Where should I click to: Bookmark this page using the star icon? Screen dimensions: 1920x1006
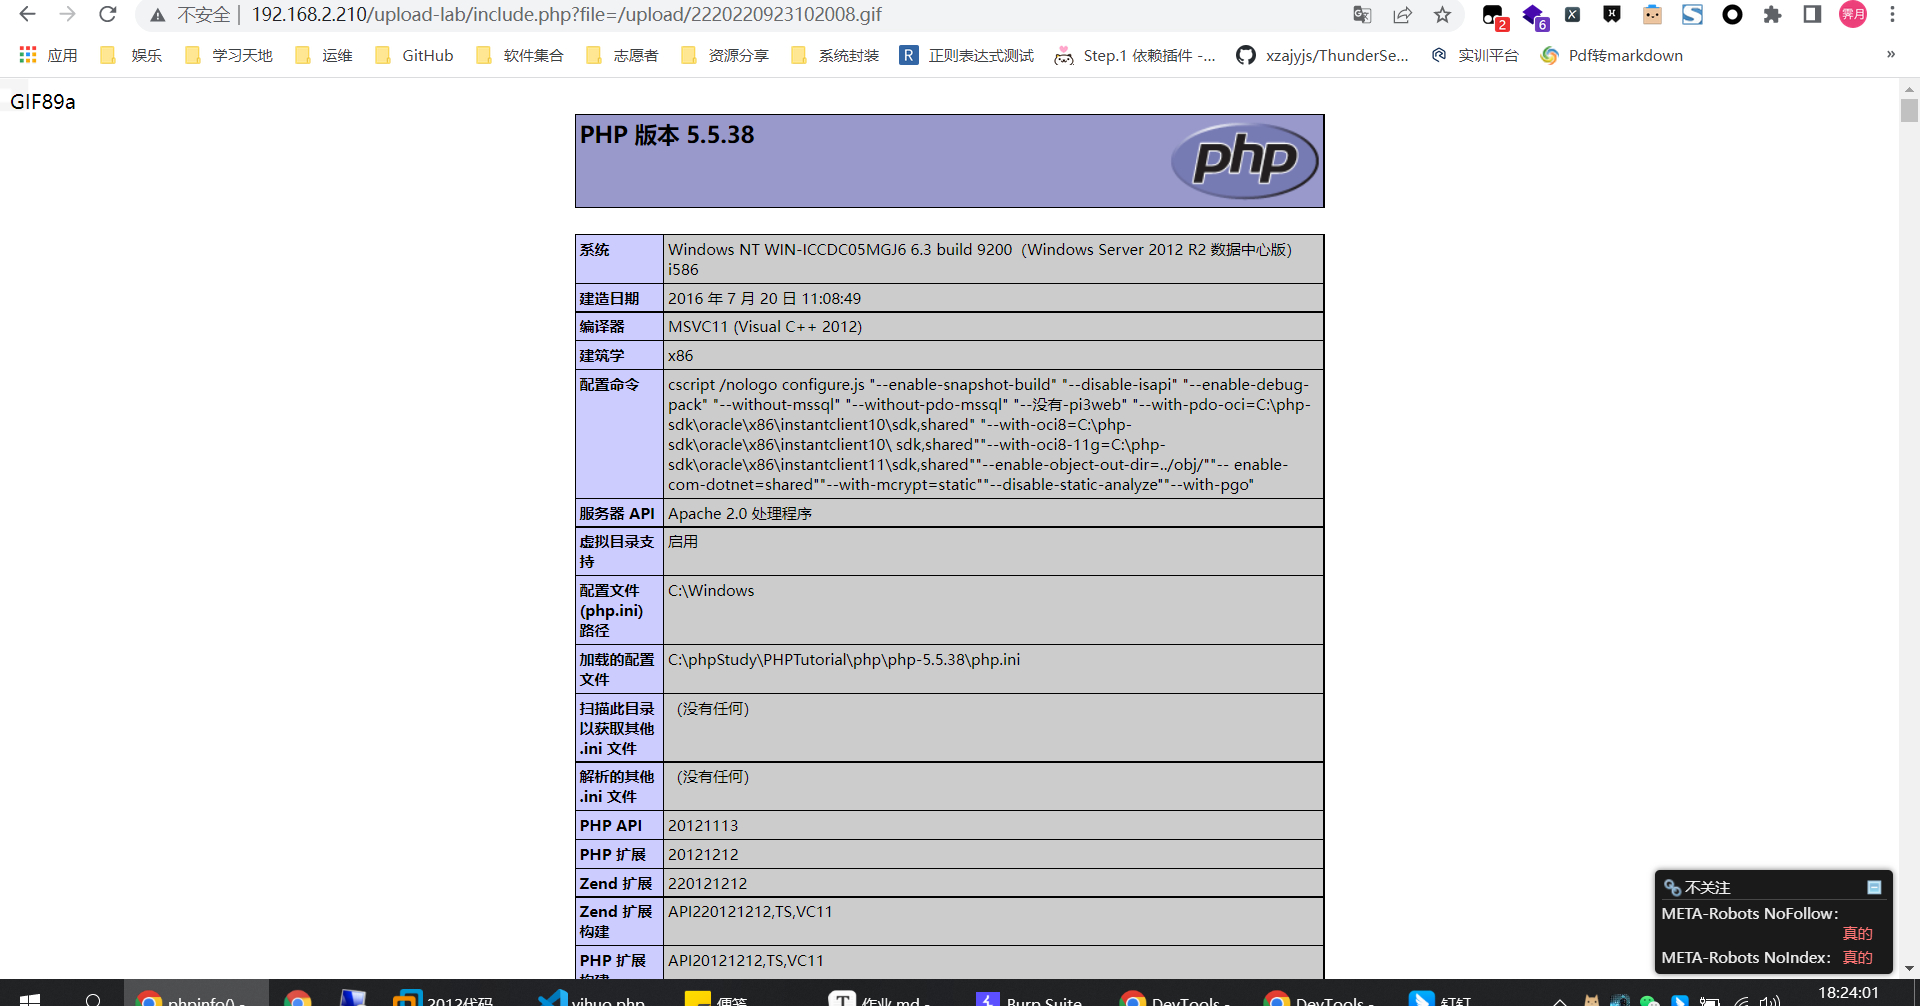pos(1442,15)
